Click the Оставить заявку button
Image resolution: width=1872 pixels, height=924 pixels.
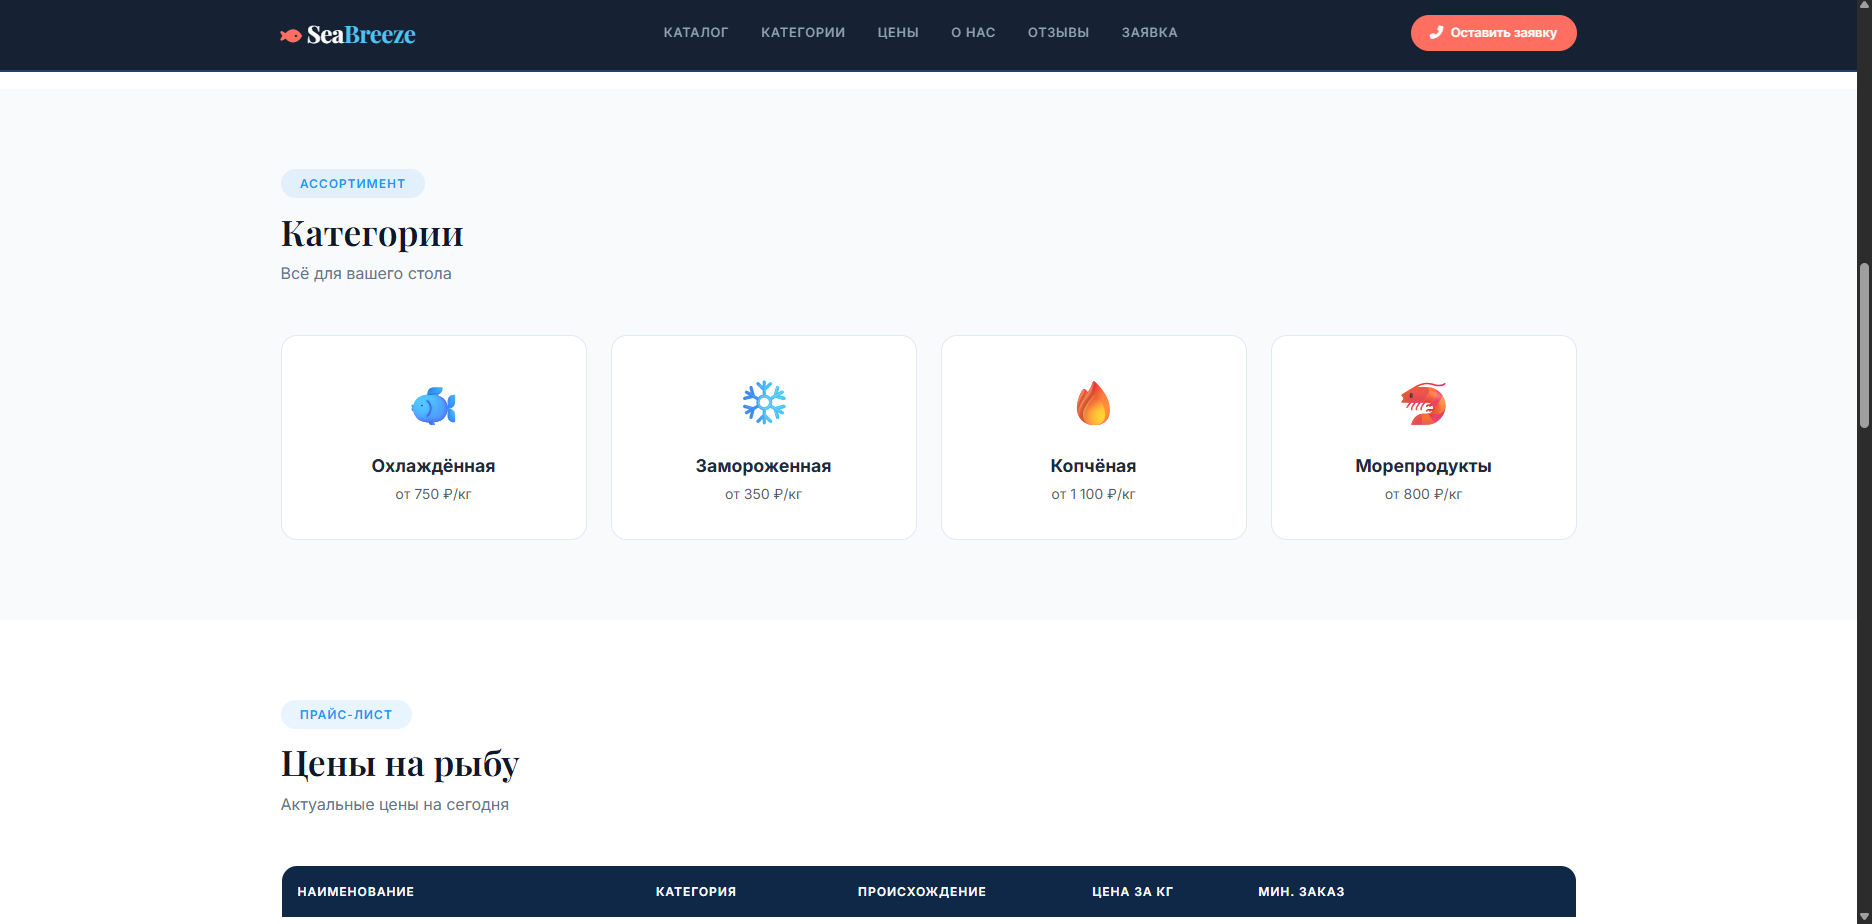1493,33
